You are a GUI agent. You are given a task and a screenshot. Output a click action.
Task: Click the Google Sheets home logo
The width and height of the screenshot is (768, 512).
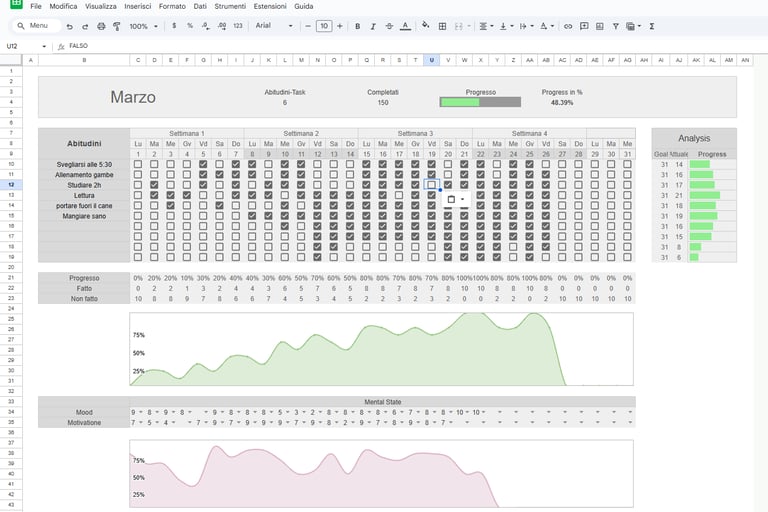pyautogui.click(x=16, y=4)
